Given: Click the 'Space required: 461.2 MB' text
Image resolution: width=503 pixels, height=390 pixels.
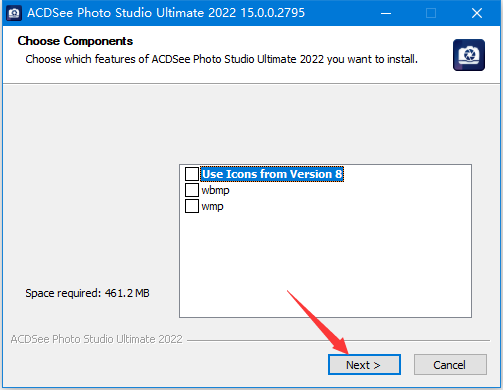Looking at the screenshot, I should click(87, 293).
